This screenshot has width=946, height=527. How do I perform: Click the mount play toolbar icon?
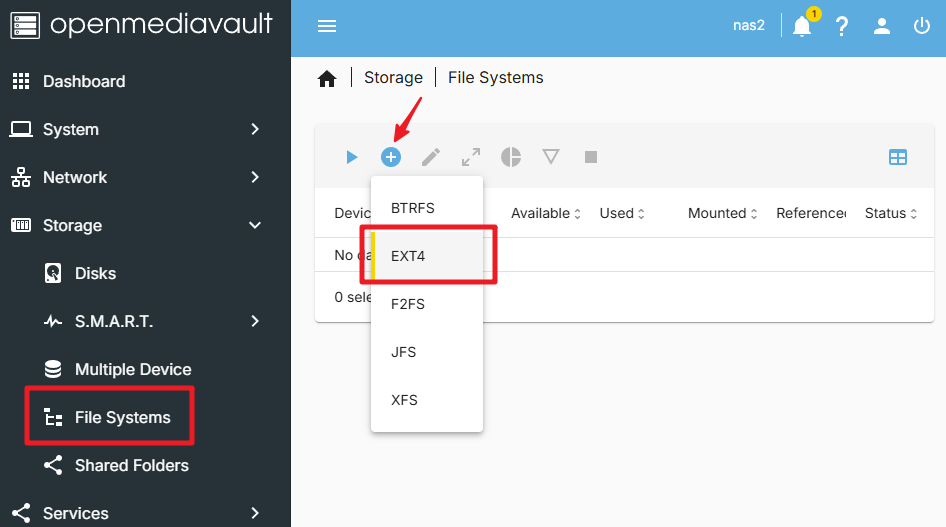(x=352, y=157)
